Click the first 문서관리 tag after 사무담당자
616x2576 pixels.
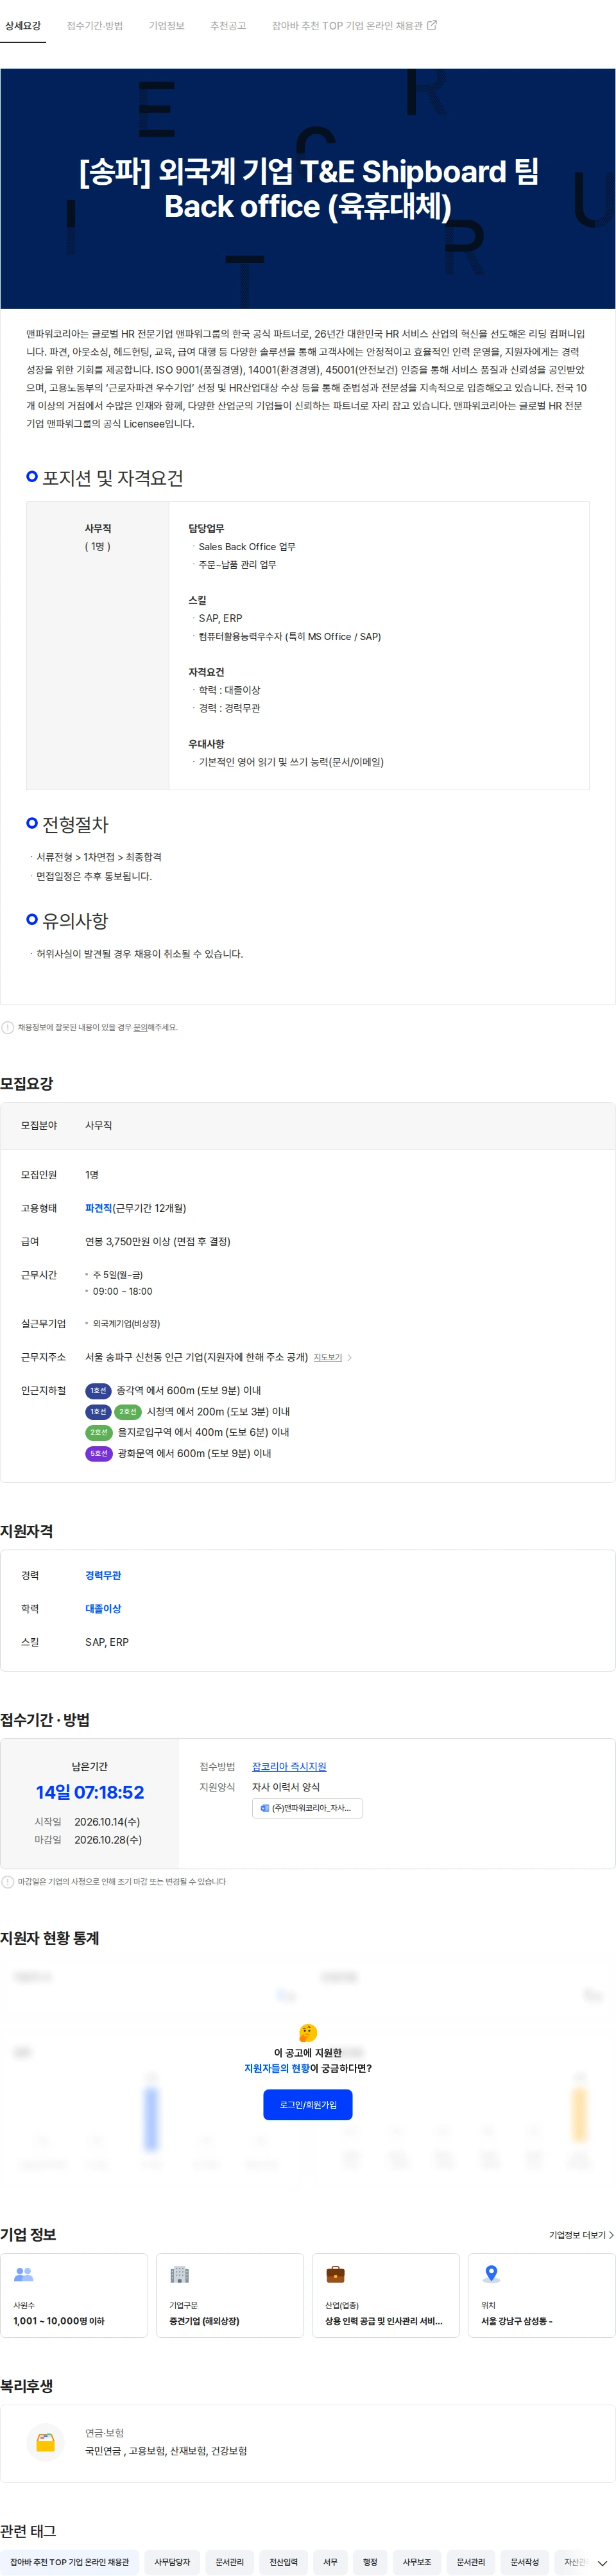[230, 2561]
